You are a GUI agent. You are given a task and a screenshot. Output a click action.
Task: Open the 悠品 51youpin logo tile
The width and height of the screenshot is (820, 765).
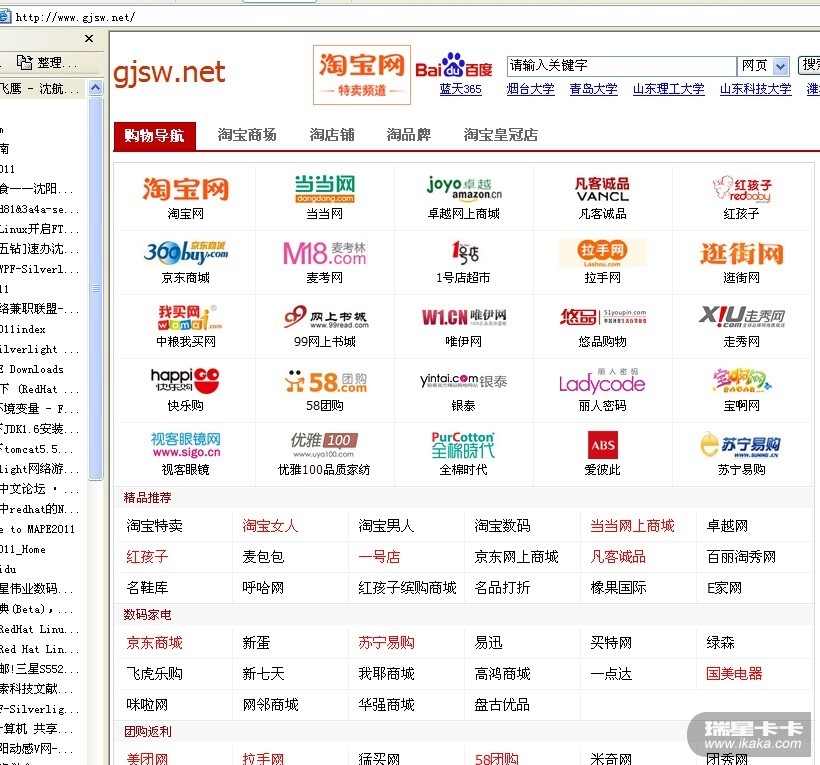(602, 316)
